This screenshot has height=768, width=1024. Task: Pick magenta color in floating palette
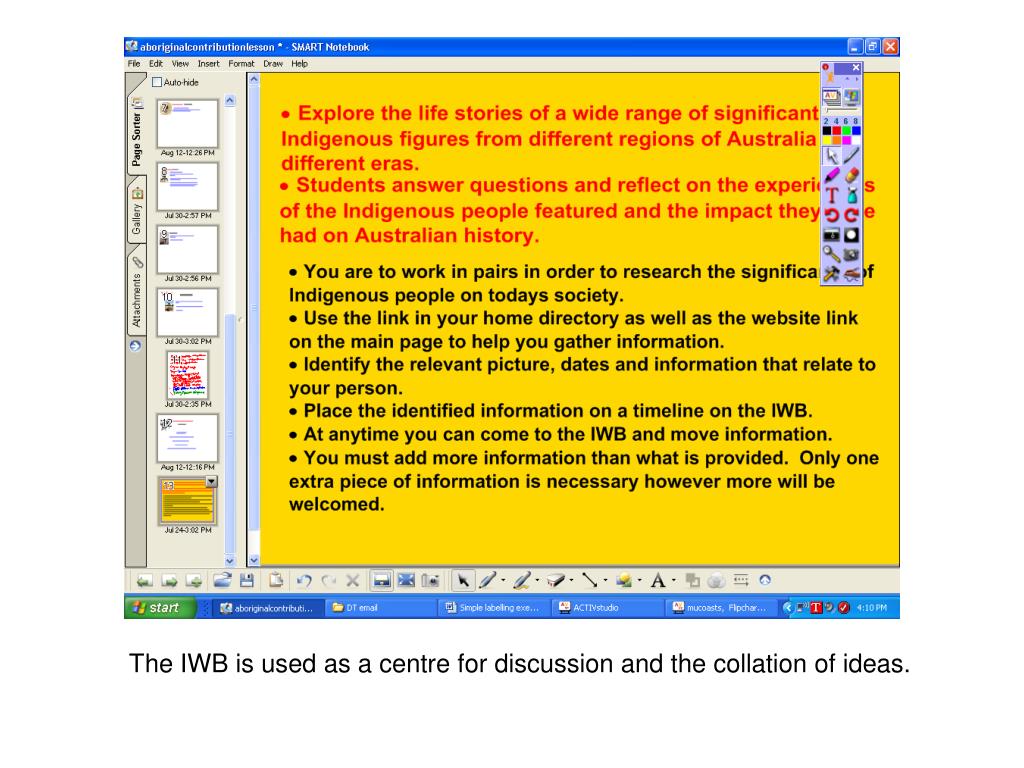click(846, 140)
